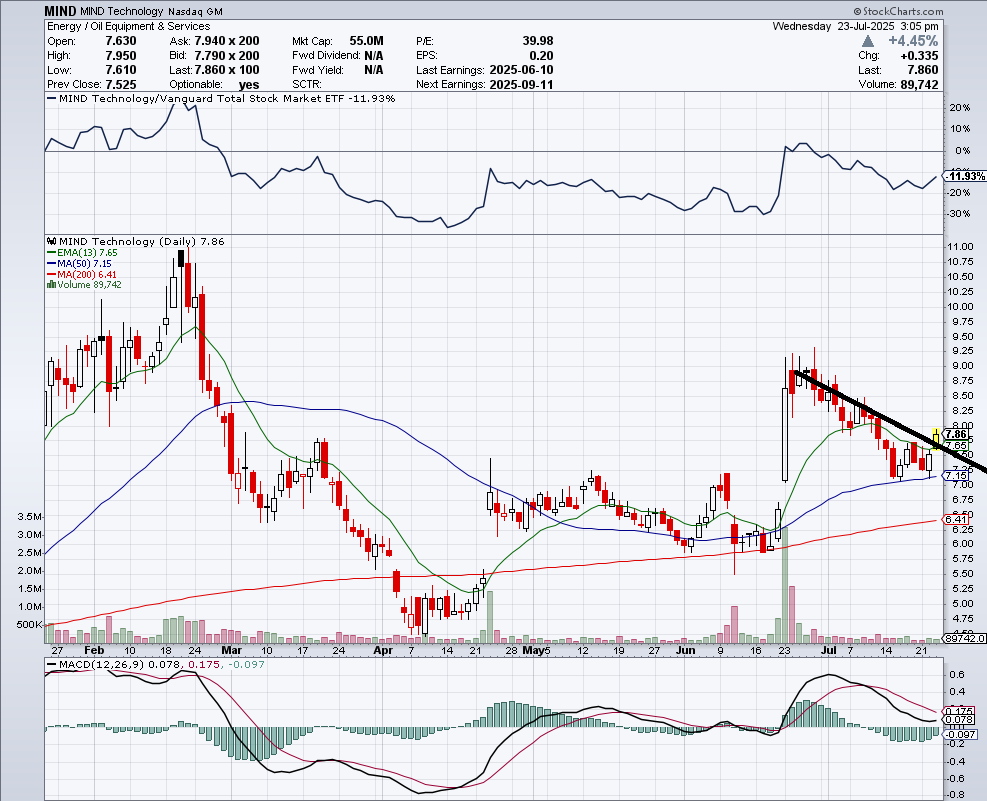Screen dimensions: 987x801
Task: Click the P/E value 39.98
Action: pos(538,41)
